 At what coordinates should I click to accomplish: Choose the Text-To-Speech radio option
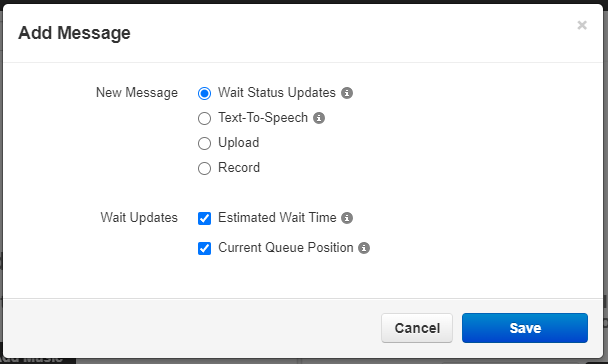coord(204,118)
